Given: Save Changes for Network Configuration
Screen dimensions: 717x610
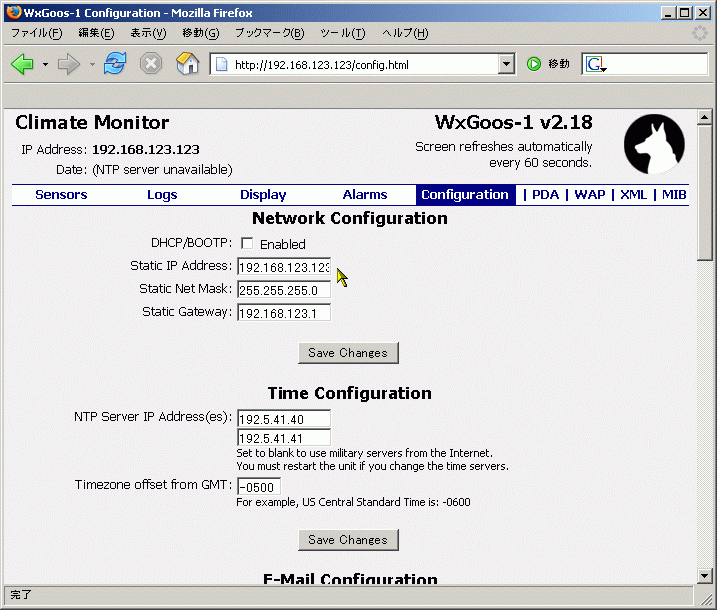Looking at the screenshot, I should pos(348,353).
